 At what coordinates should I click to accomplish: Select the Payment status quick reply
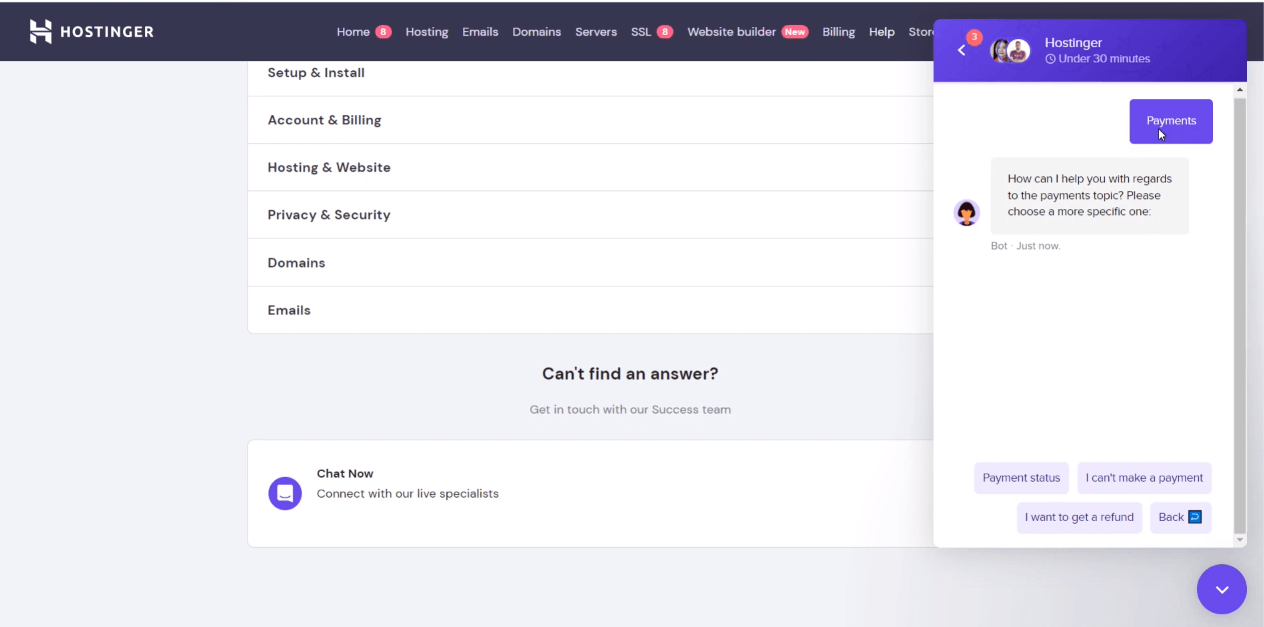coord(1021,477)
